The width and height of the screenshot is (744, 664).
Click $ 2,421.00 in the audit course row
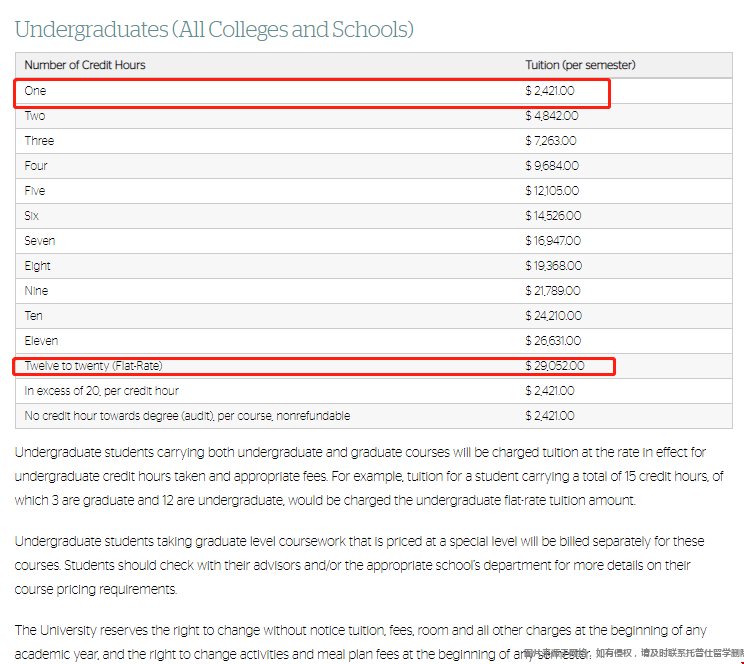549,416
